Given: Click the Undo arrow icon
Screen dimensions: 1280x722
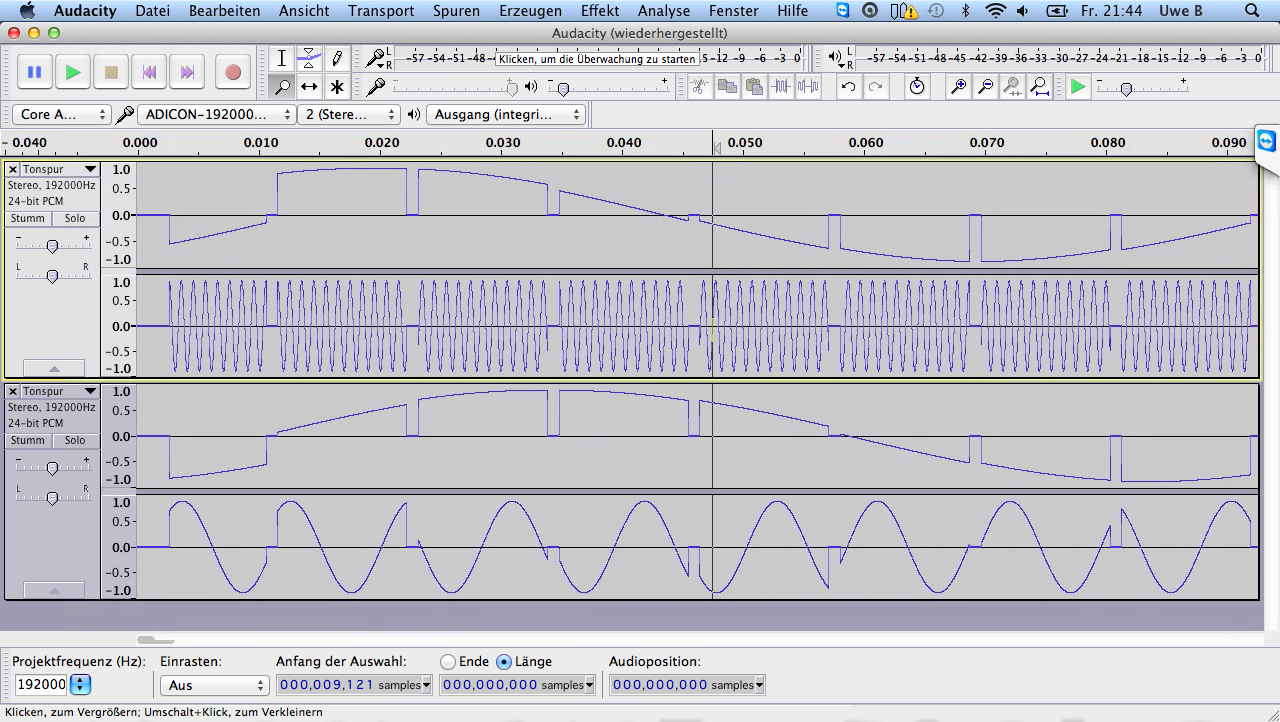Looking at the screenshot, I should (x=848, y=86).
